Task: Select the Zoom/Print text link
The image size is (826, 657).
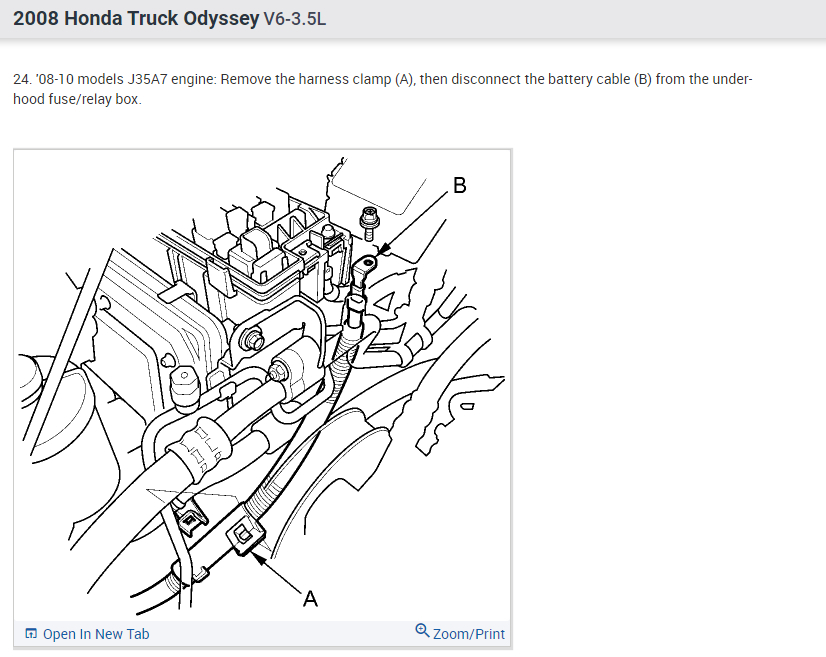Action: pos(469,634)
